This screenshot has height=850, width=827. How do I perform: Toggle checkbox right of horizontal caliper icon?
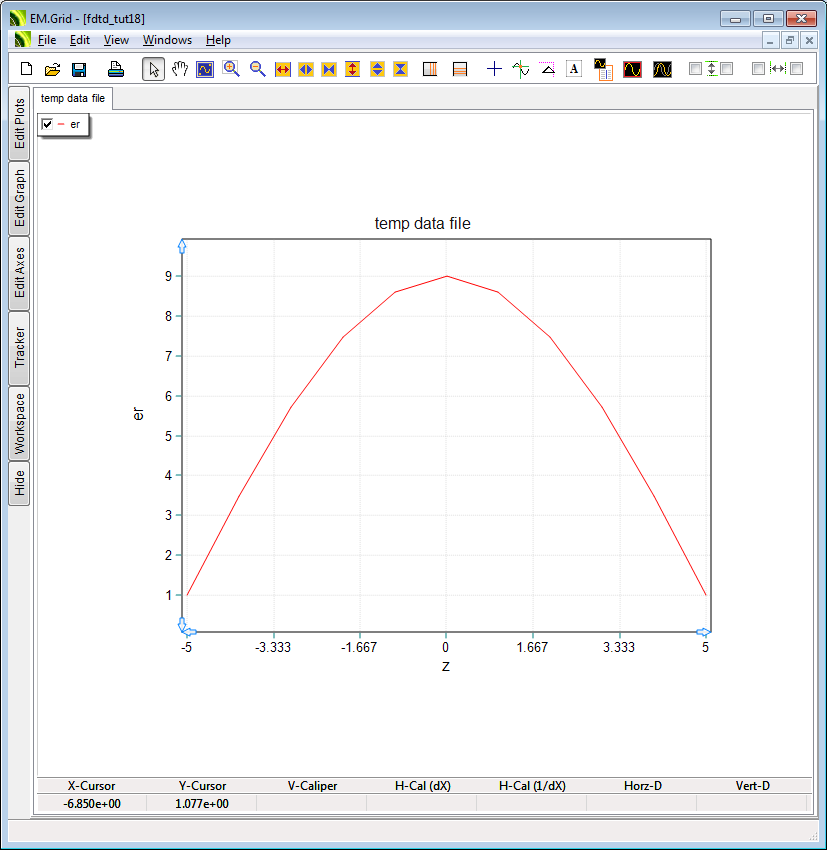point(797,69)
